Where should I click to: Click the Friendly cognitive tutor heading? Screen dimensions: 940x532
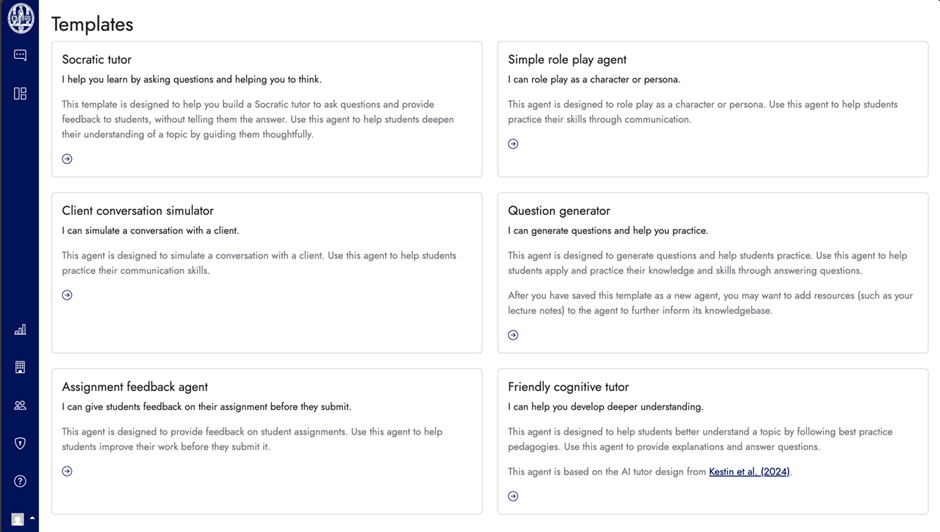pyautogui.click(x=568, y=387)
